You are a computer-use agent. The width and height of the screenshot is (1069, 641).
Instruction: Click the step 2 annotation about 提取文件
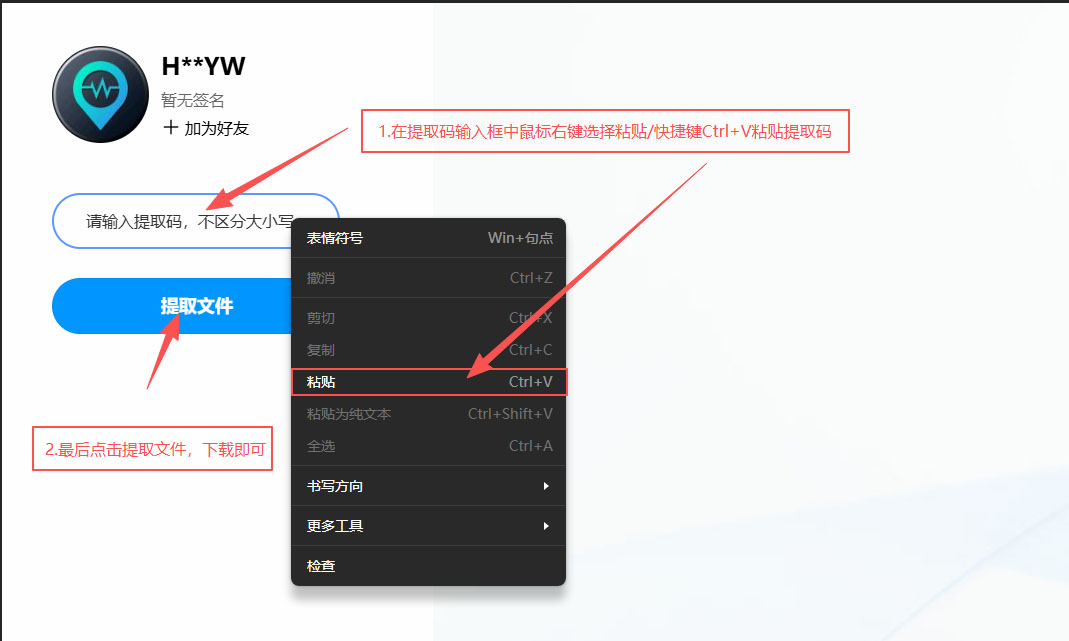coord(152,448)
